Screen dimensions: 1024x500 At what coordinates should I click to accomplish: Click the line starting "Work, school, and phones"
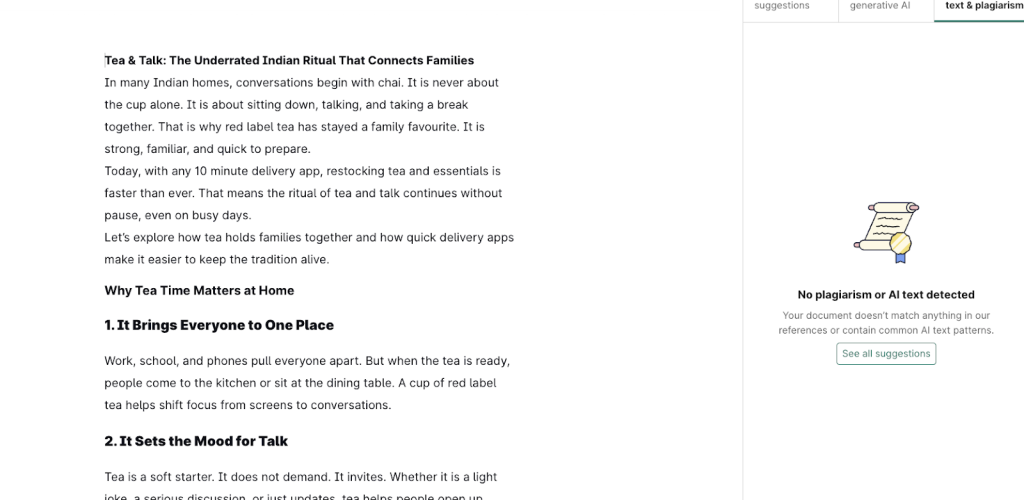307,361
